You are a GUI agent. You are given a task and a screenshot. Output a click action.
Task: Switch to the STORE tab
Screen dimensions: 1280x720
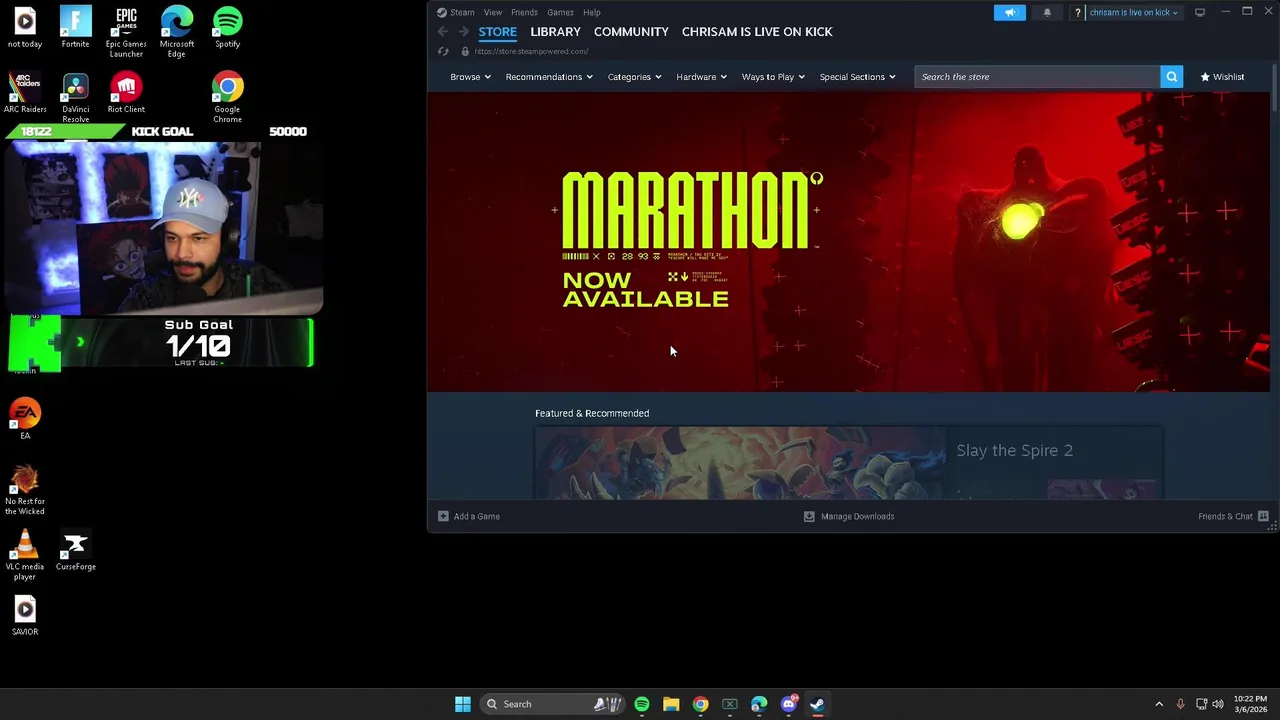tap(497, 32)
